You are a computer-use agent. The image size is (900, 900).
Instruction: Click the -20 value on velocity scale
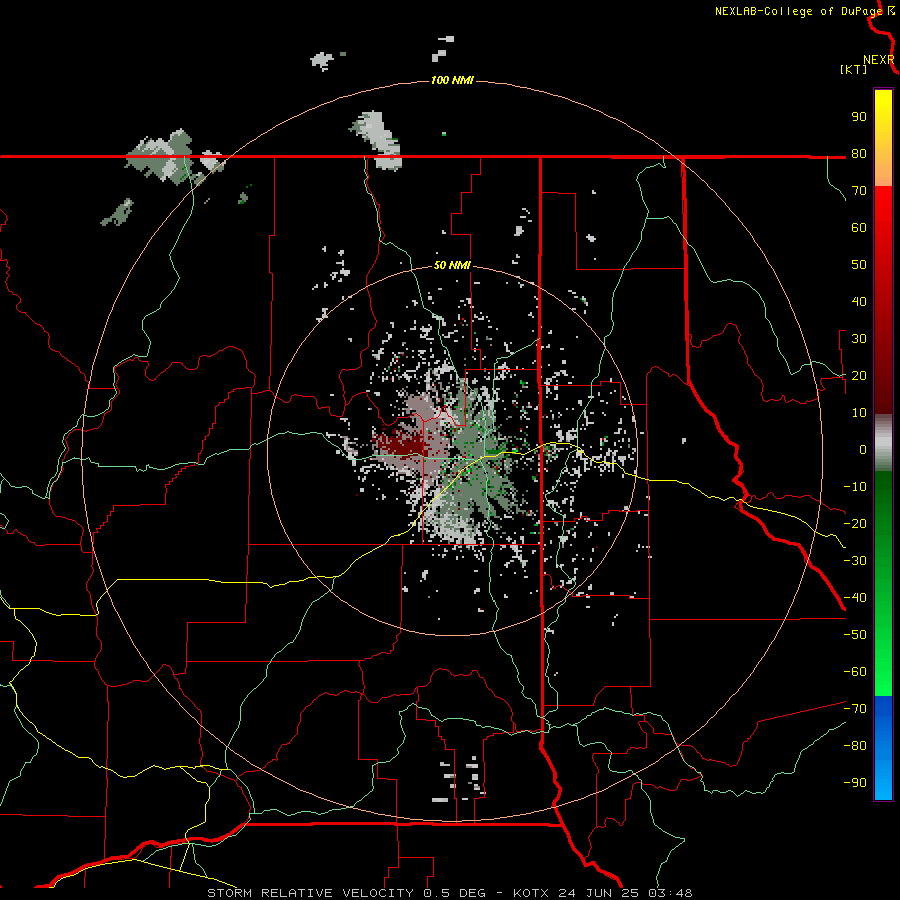point(855,523)
